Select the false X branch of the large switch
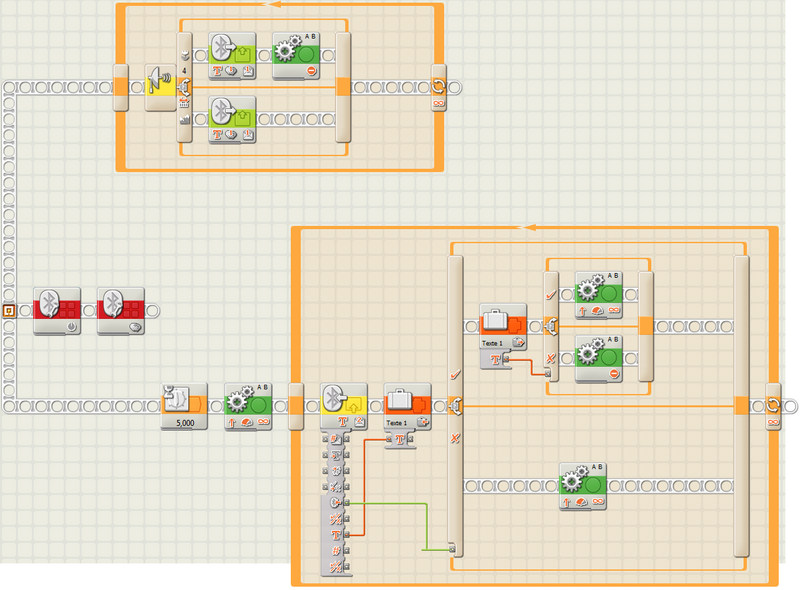 455,439
